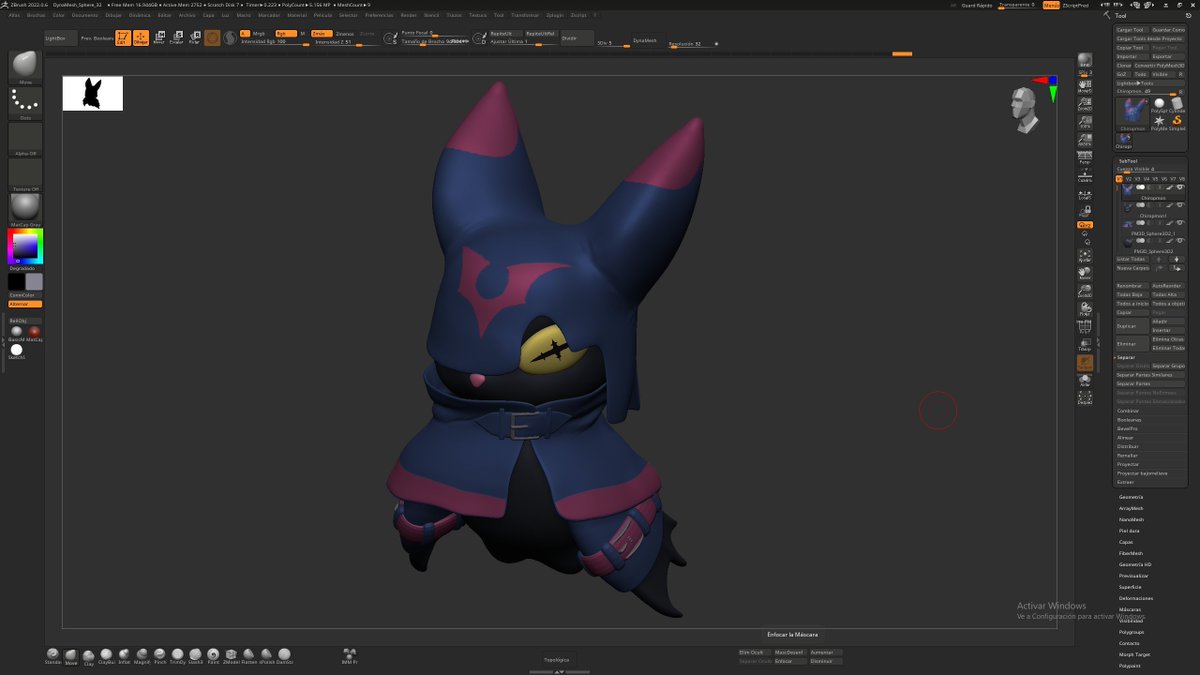
Task: Select the Move brush in bottom shelf
Action: click(x=71, y=656)
